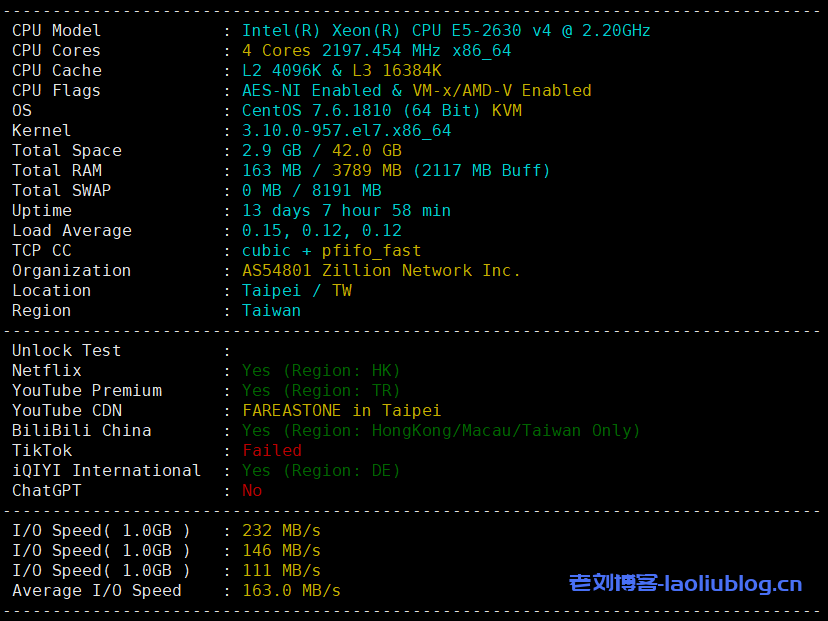The image size is (828, 621).
Task: Click the TCP CC cubic + pfifo_fast value
Action: click(x=331, y=251)
